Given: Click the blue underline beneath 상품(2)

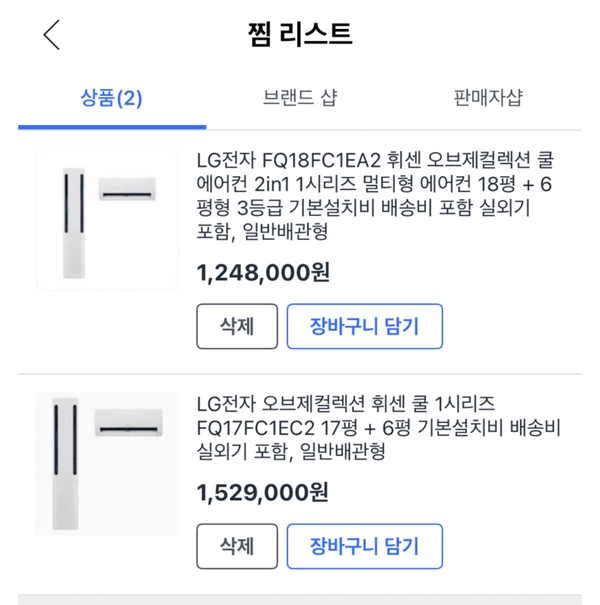Looking at the screenshot, I should 111,127.
